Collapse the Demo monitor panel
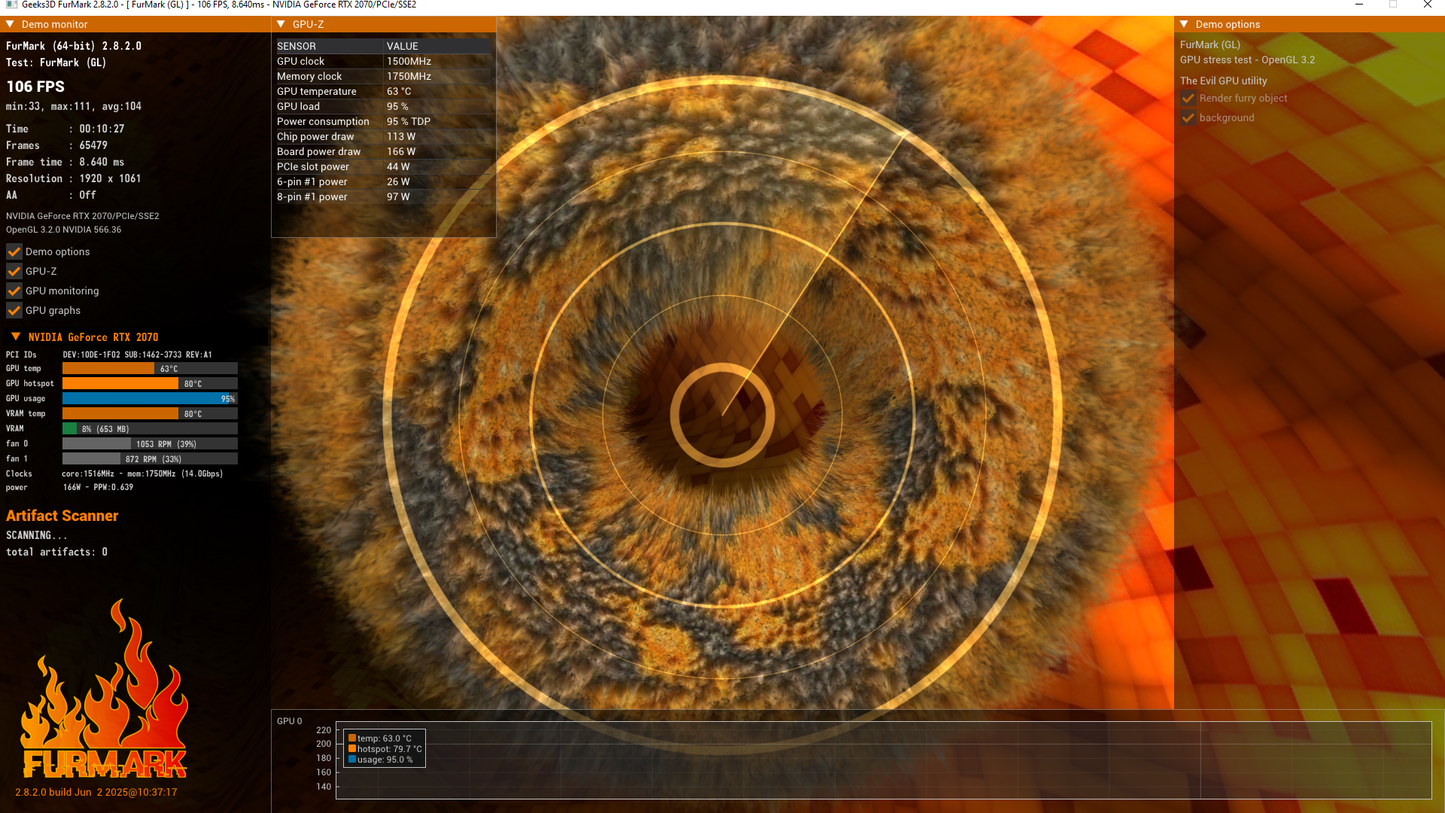This screenshot has height=813, width=1445. (10, 24)
